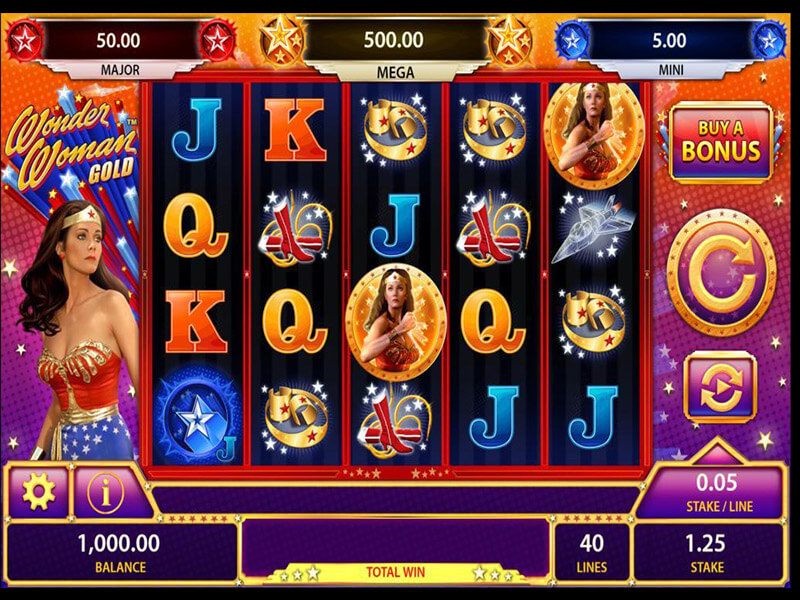The image size is (800, 600).
Task: Select the Major jackpot 50.00 banner
Action: click(x=120, y=48)
